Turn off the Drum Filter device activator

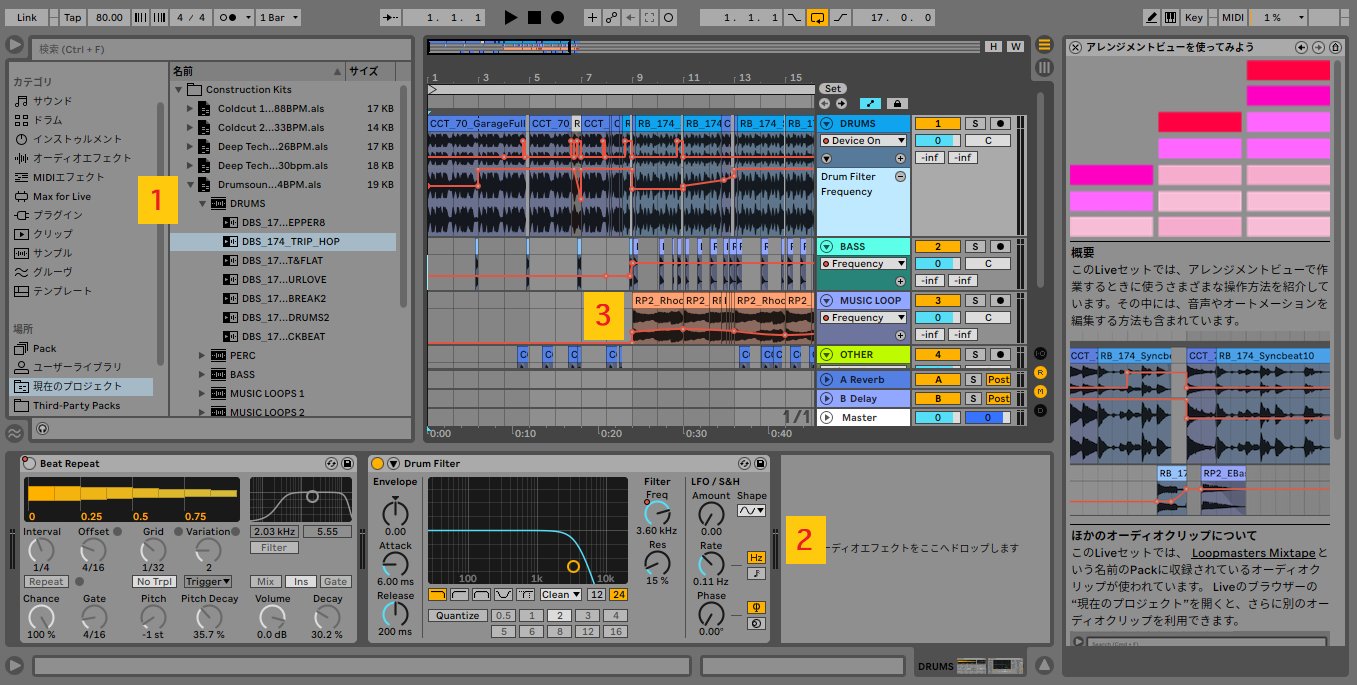[x=377, y=464]
